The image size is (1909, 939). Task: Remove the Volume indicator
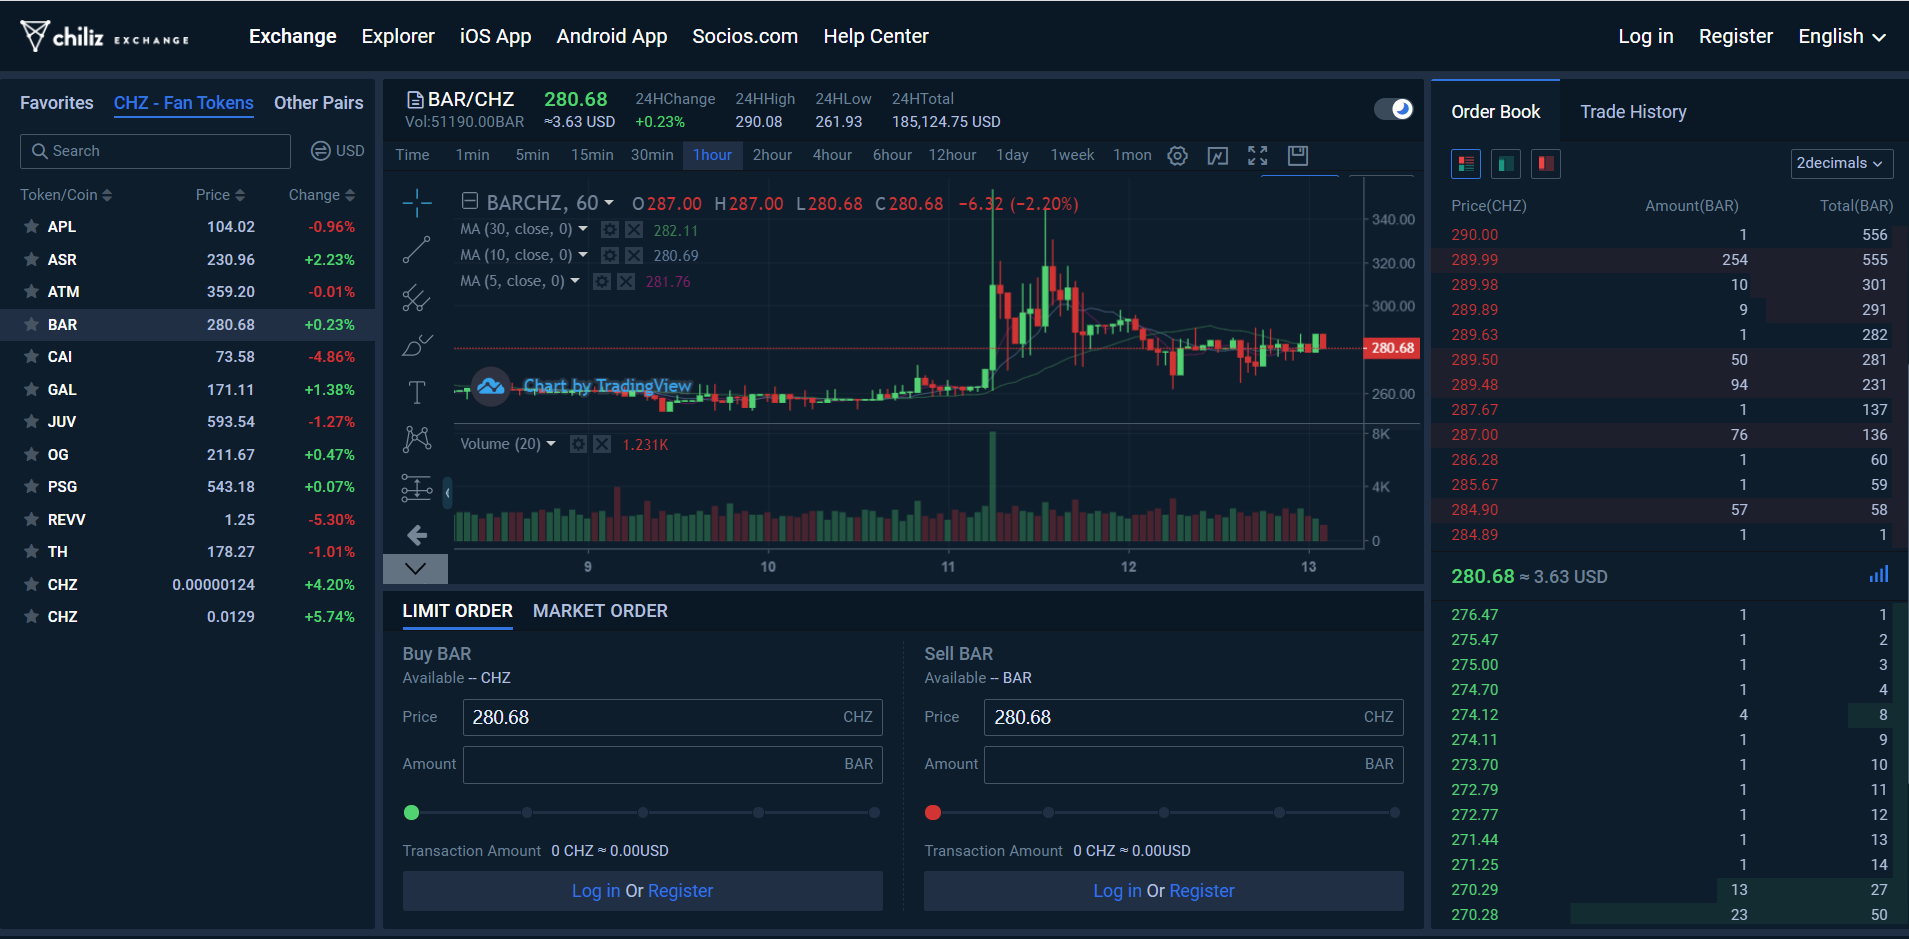pyautogui.click(x=602, y=444)
